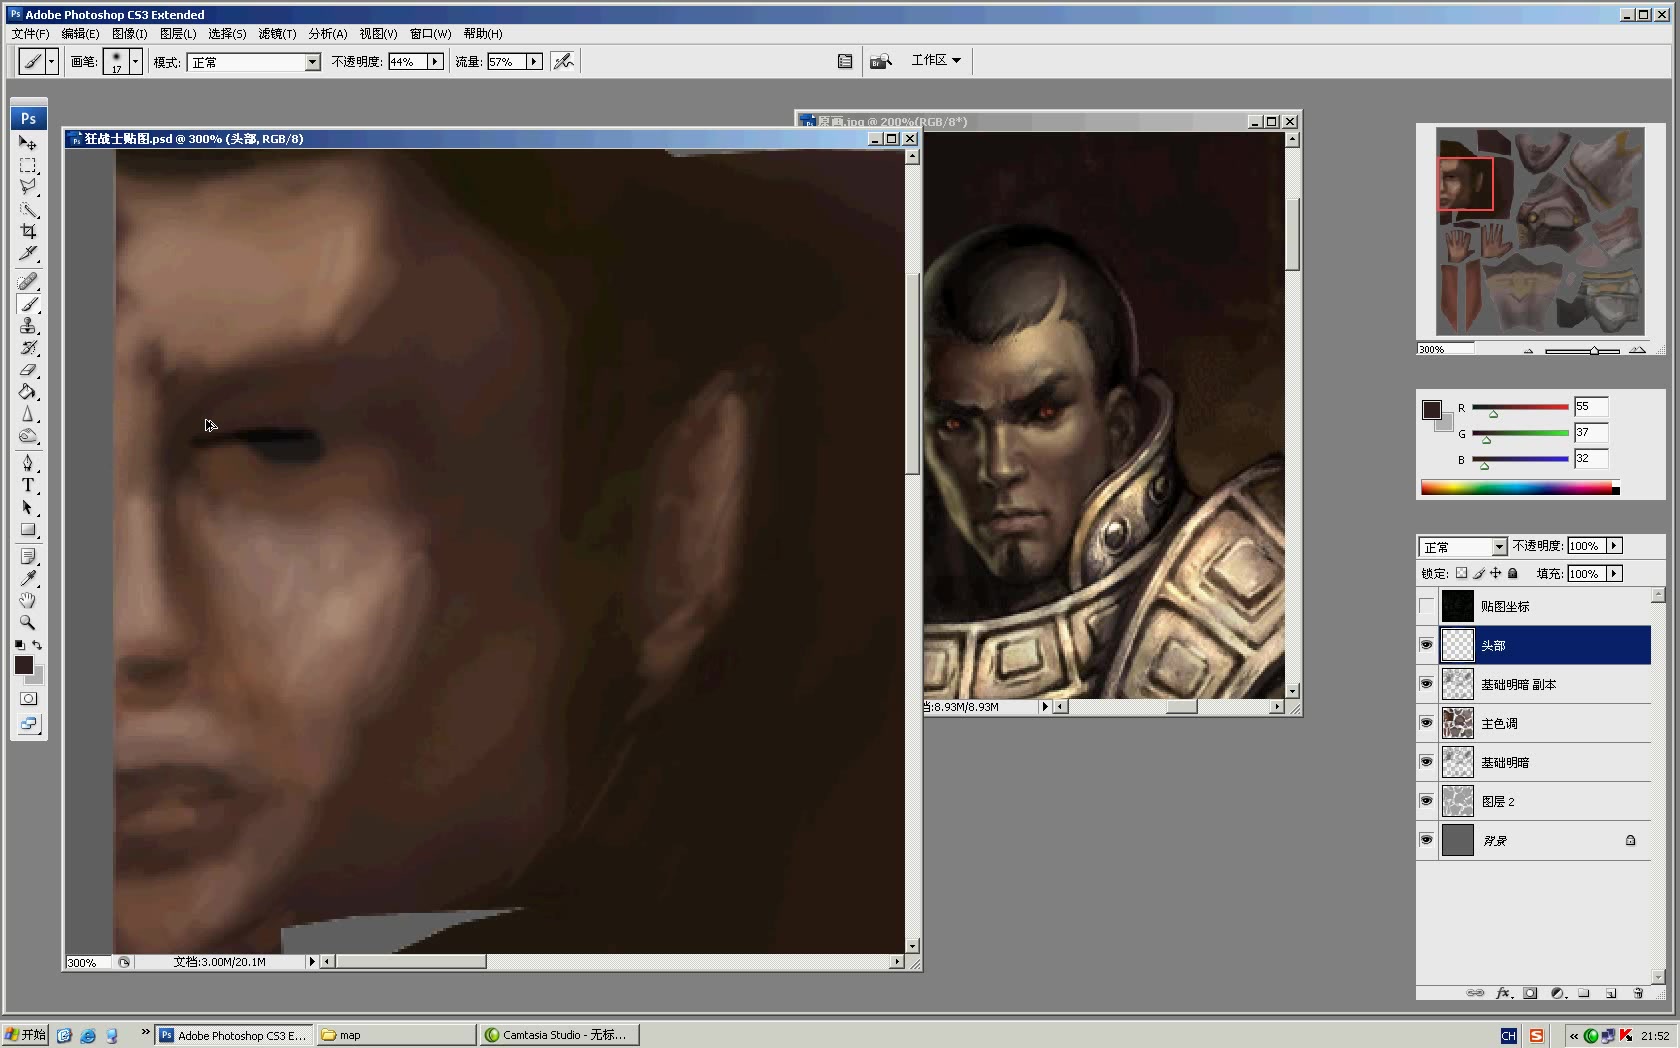Screen dimensions: 1680x1048
Task: Select the Rectangle shape tool
Action: (28, 530)
